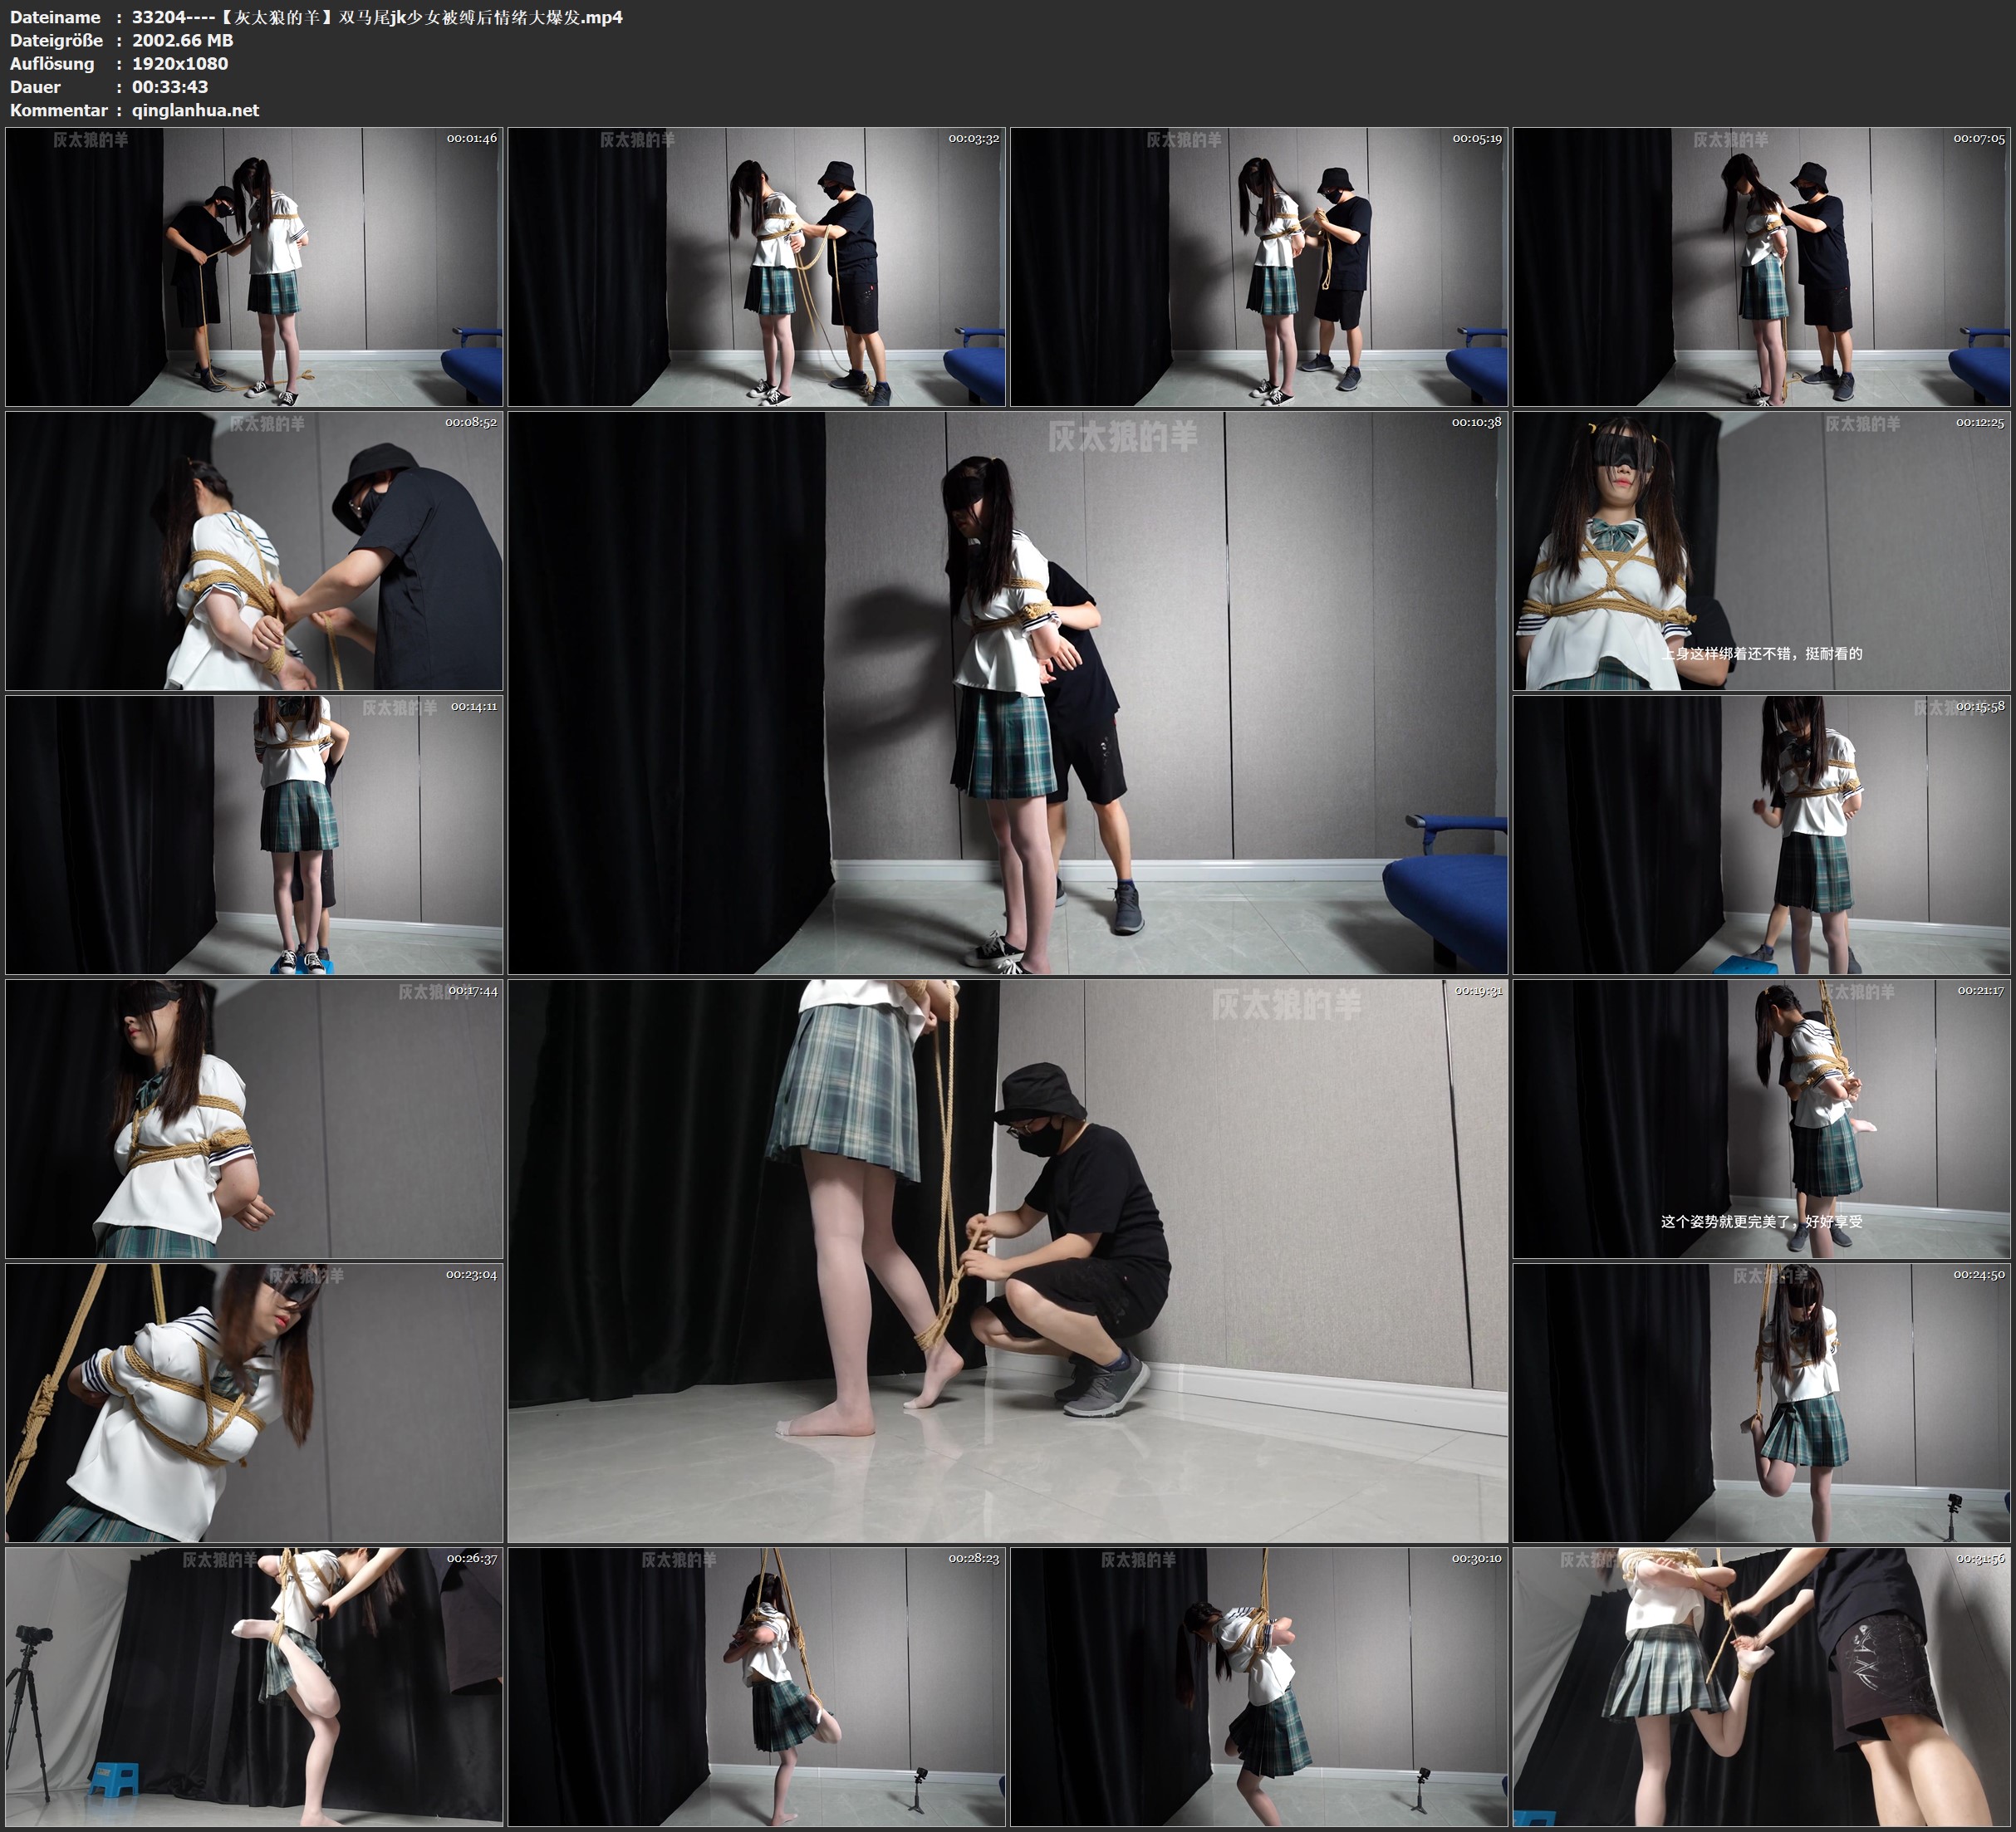The width and height of the screenshot is (2016, 1832).
Task: Click the frame stamped 00:30:10
Action: click(1258, 1686)
